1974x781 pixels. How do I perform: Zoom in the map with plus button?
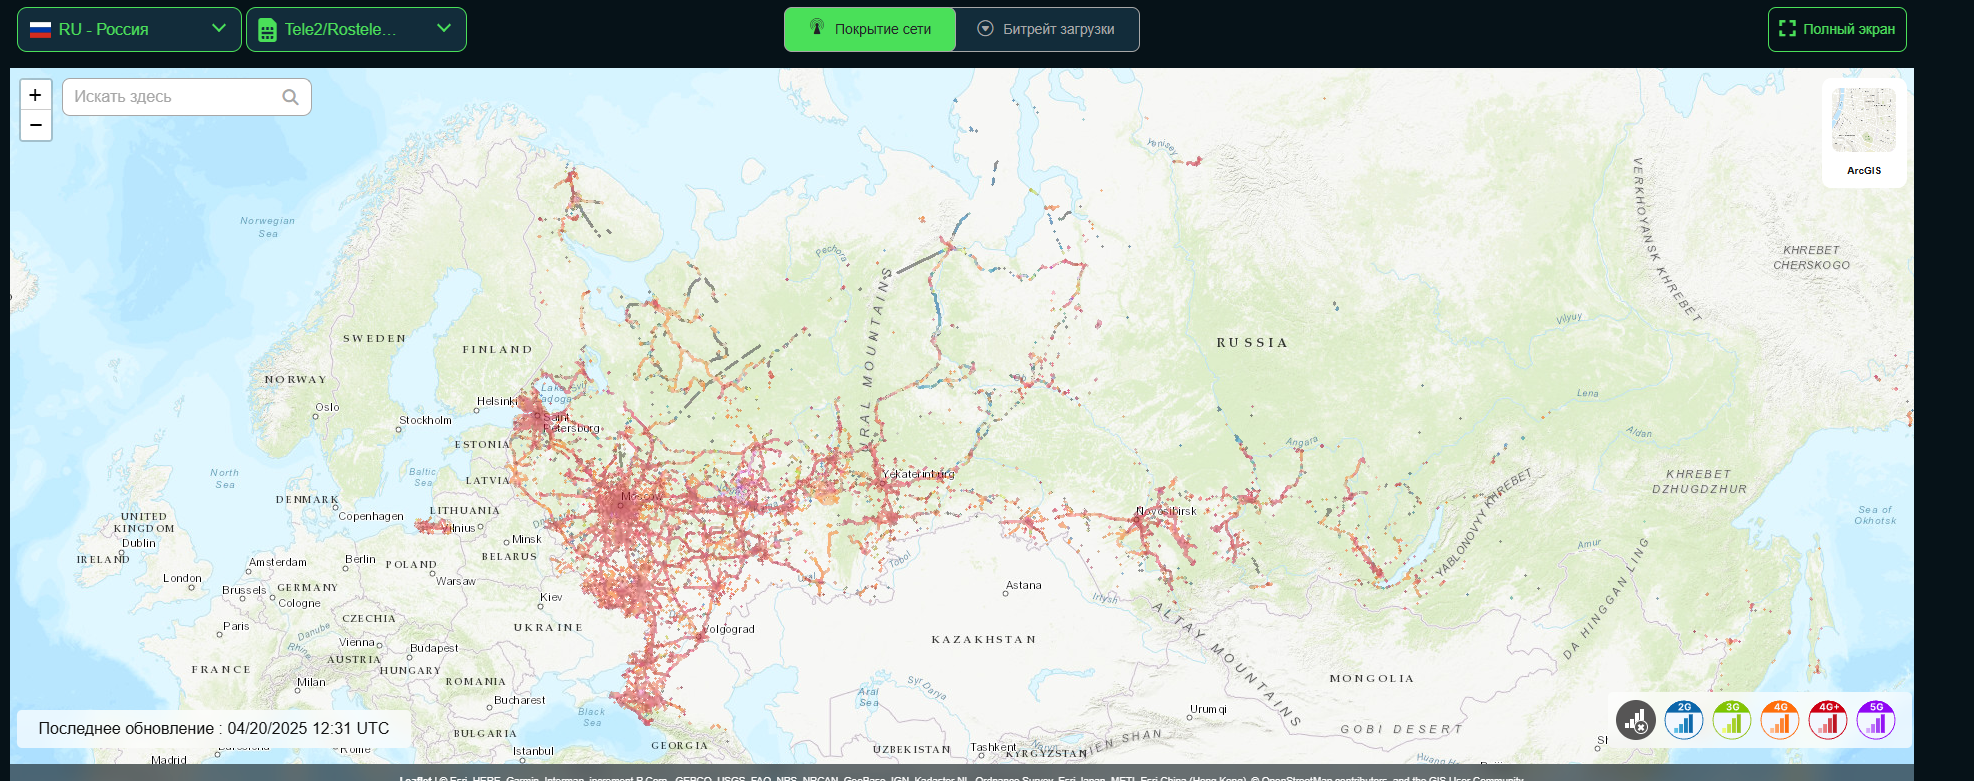click(x=36, y=95)
